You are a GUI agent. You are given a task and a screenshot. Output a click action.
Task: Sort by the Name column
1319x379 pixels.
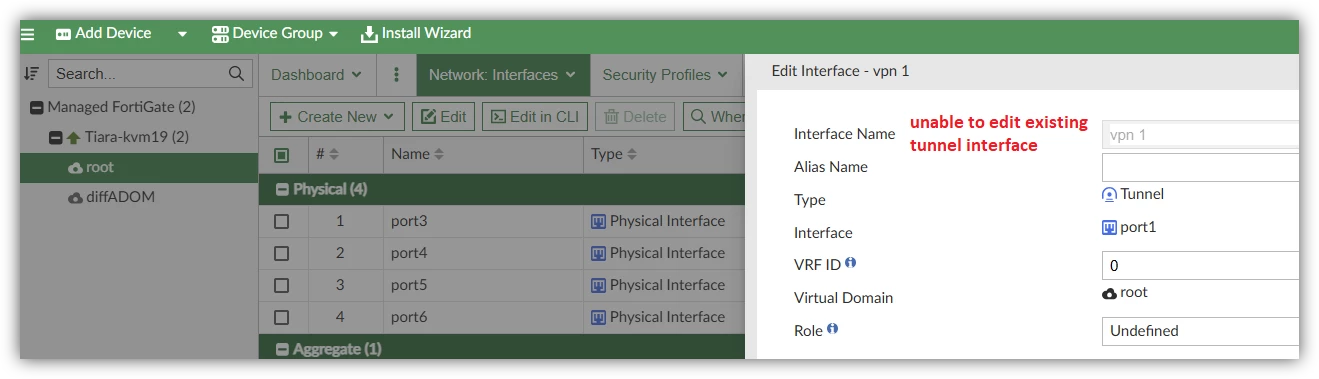click(418, 155)
